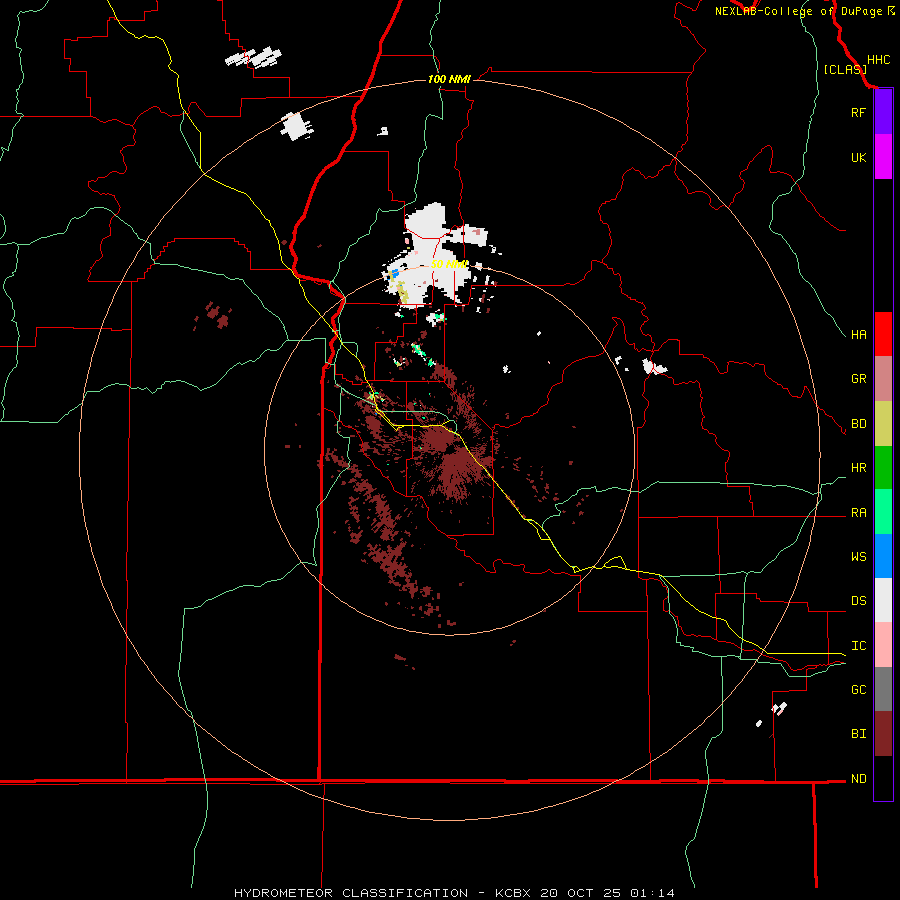Click the [CLAS] units label
The width and height of the screenshot is (900, 900).
845,69
